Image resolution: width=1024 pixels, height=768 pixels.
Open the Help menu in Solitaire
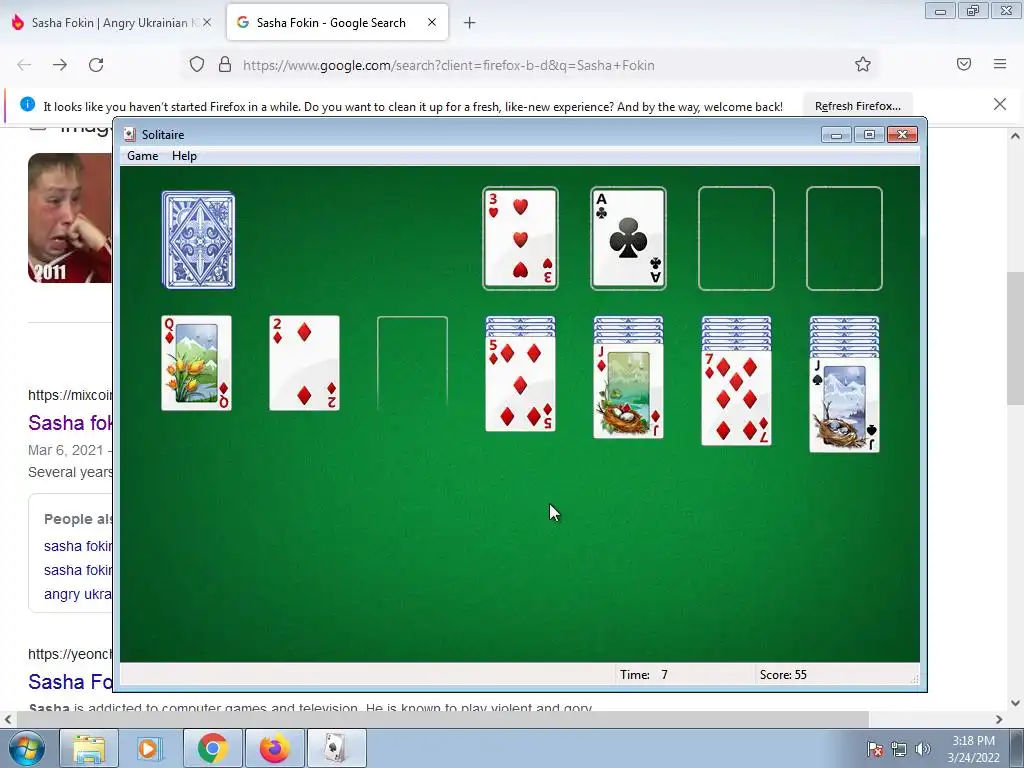tap(184, 156)
